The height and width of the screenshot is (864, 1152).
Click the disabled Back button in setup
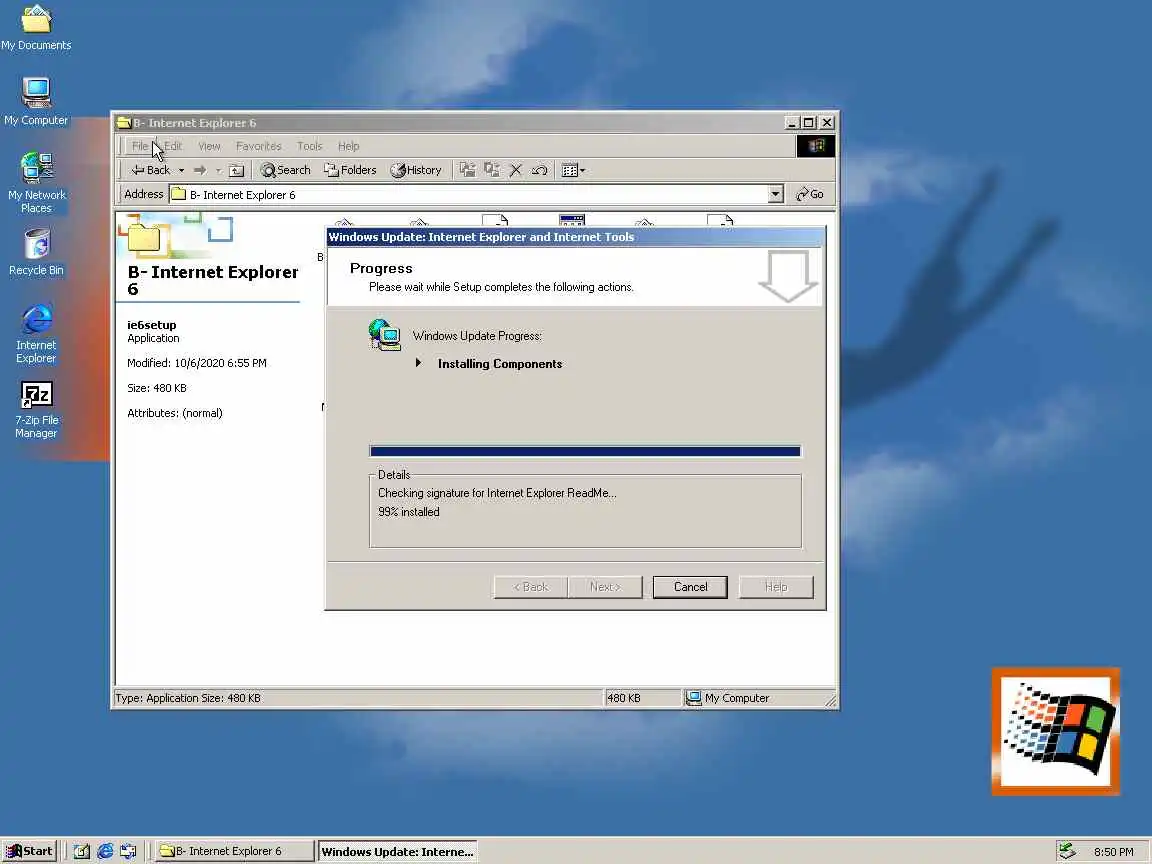click(530, 587)
